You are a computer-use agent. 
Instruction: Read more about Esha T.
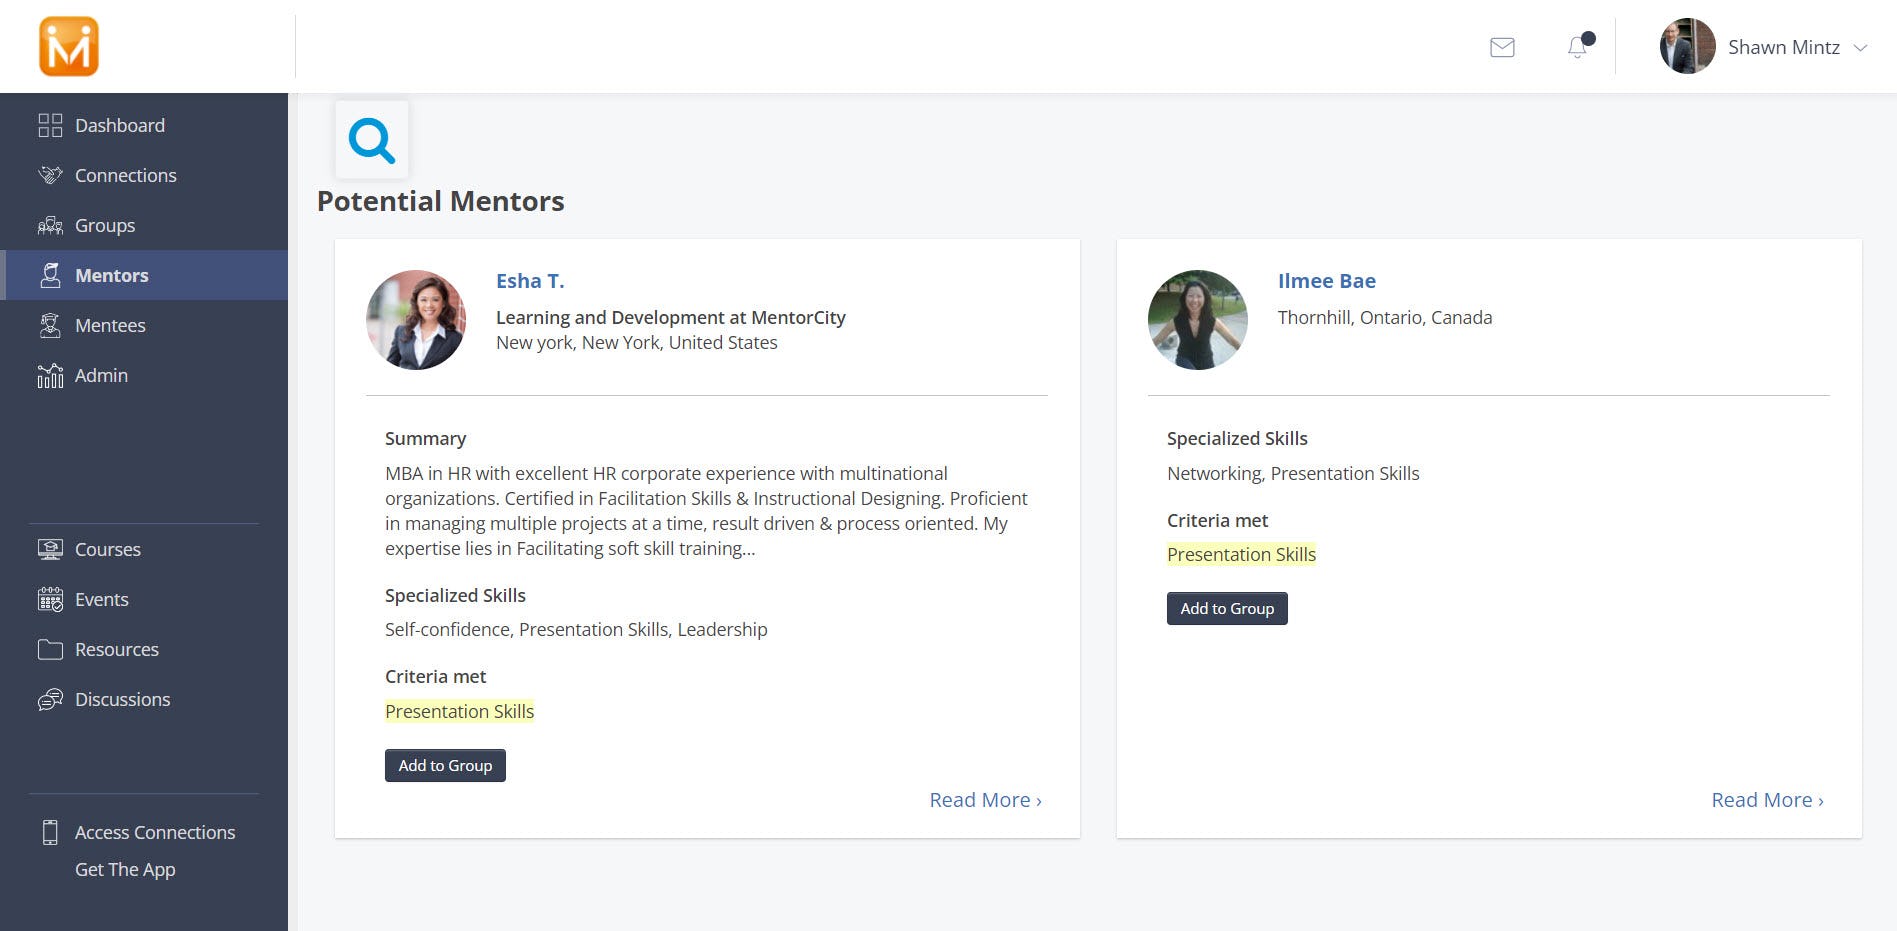[985, 800]
